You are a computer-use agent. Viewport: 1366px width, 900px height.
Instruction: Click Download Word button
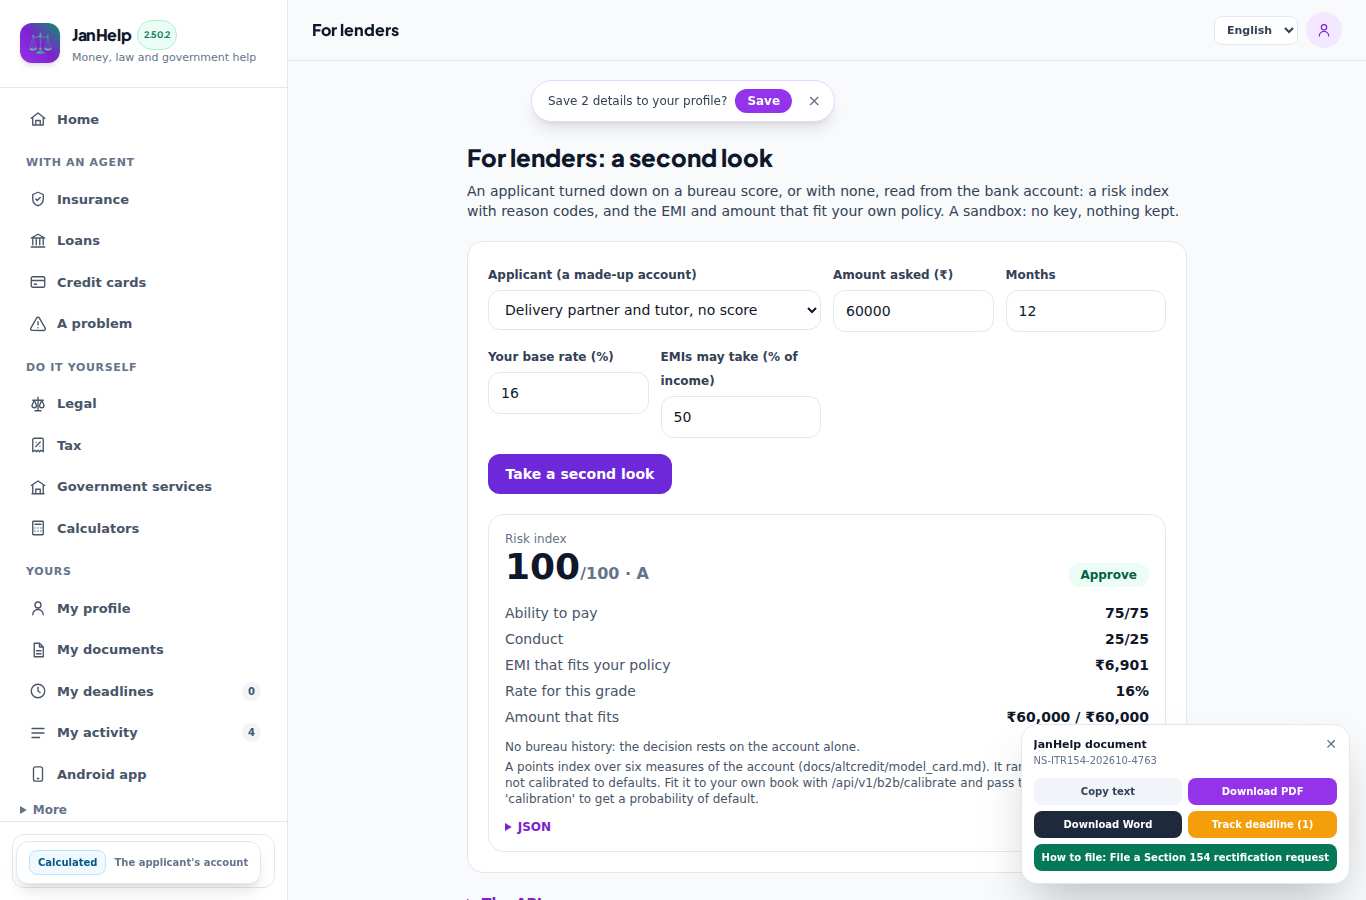pos(1108,824)
